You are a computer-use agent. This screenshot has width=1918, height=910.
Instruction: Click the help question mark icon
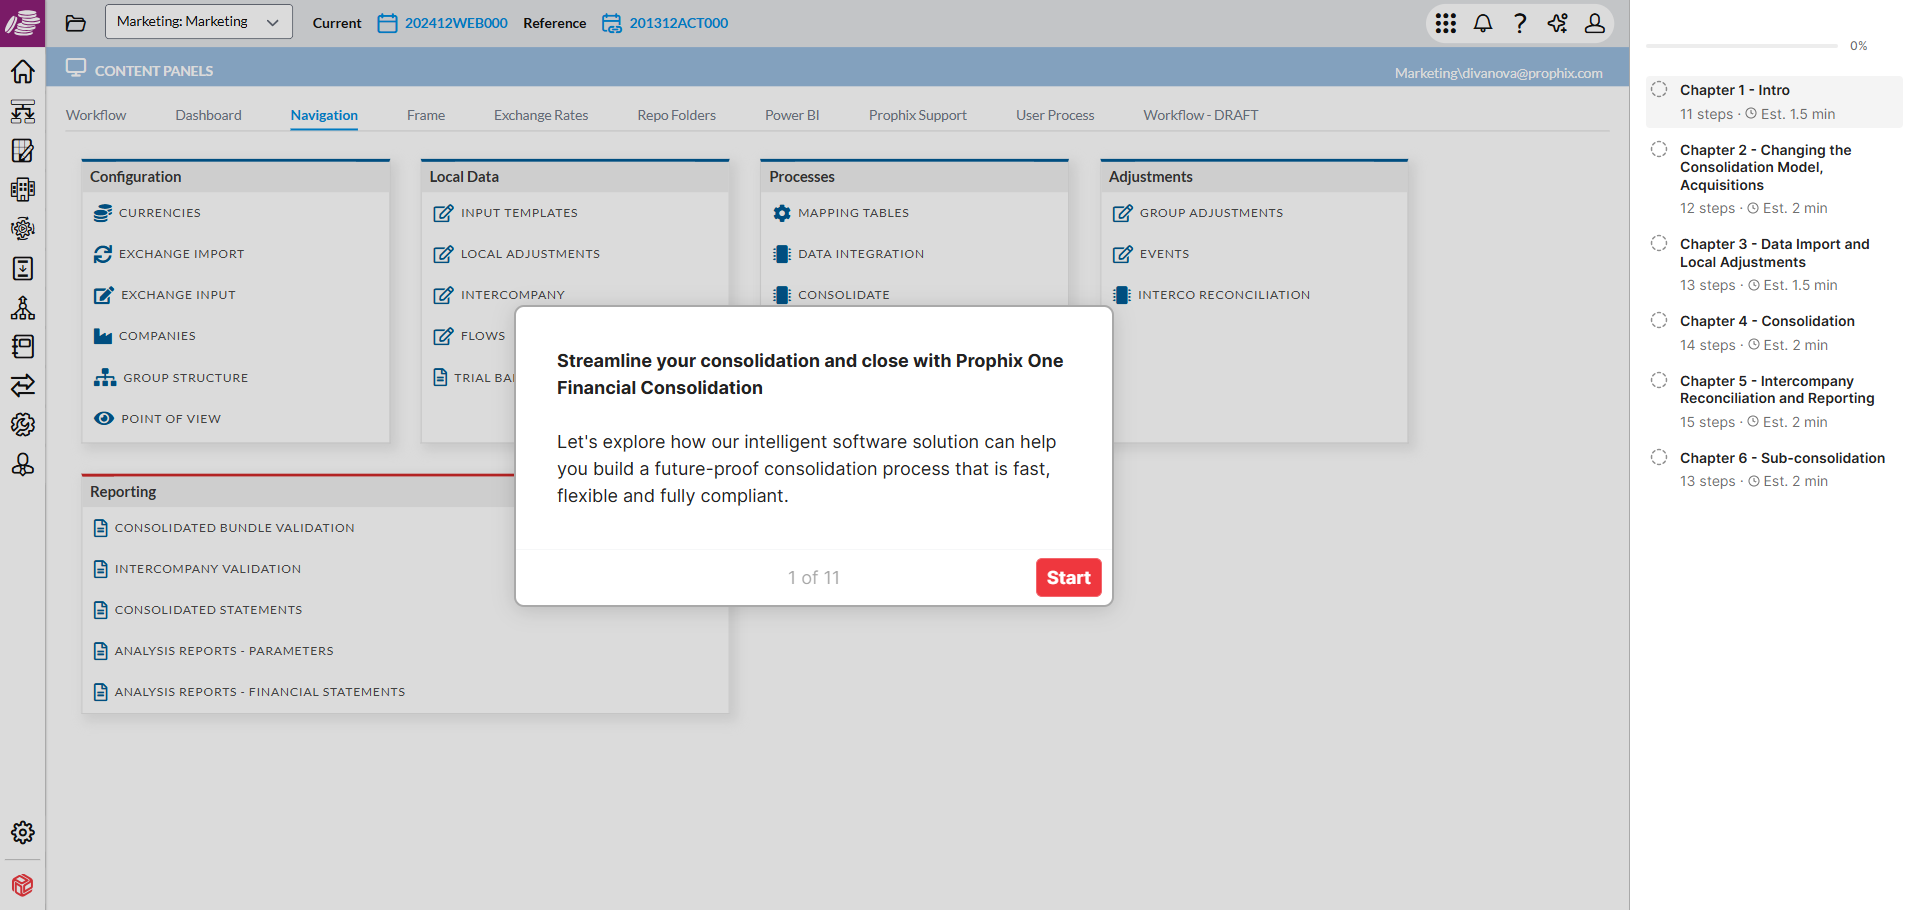pos(1520,23)
